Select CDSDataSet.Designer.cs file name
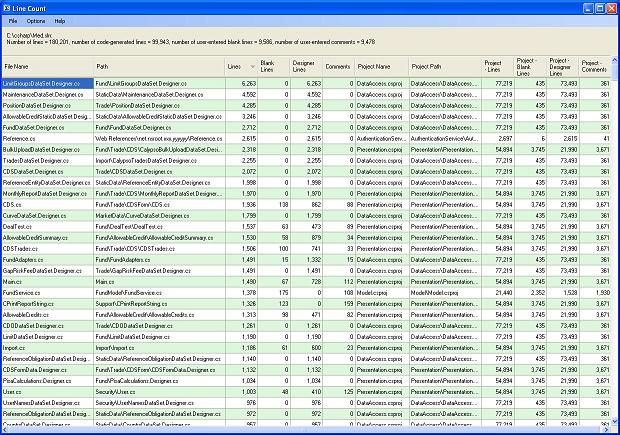620x435 pixels. (33, 172)
